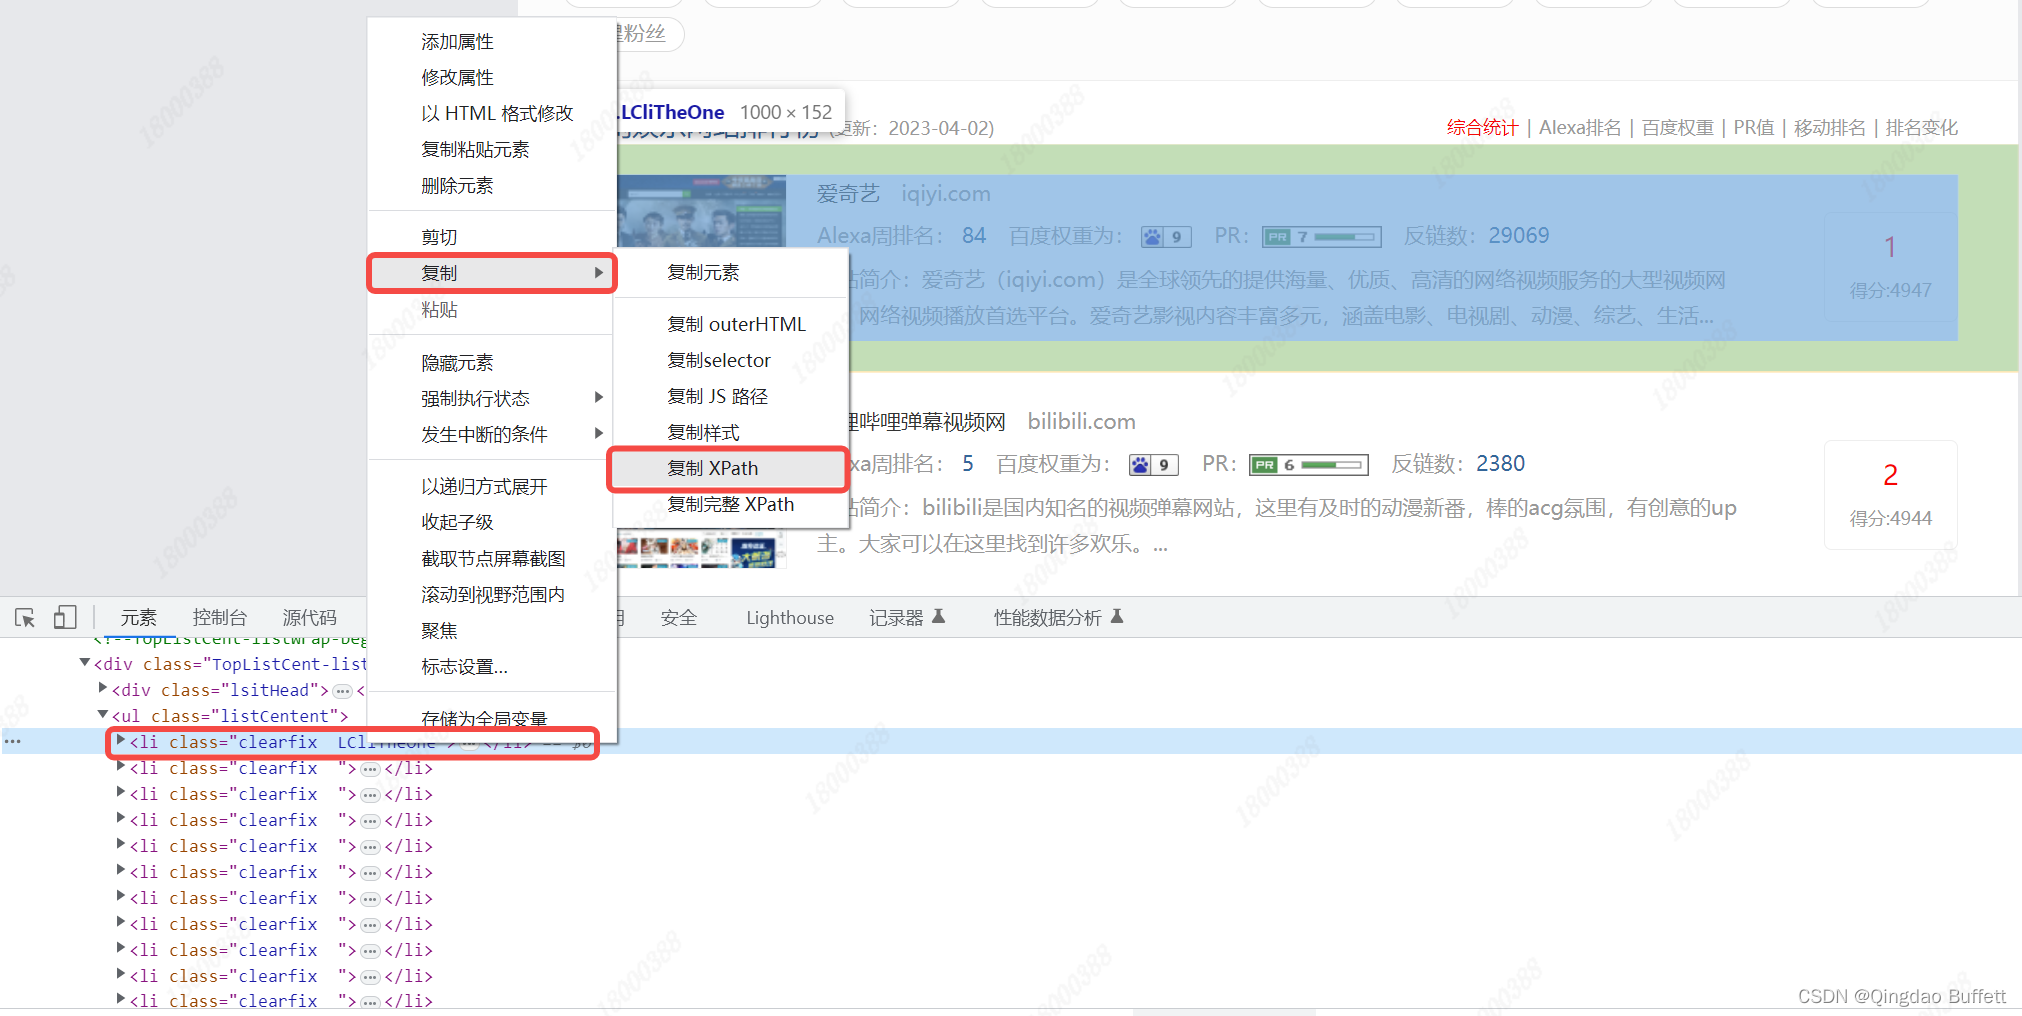
Task: Select 滚动到视野范围内
Action: (492, 595)
